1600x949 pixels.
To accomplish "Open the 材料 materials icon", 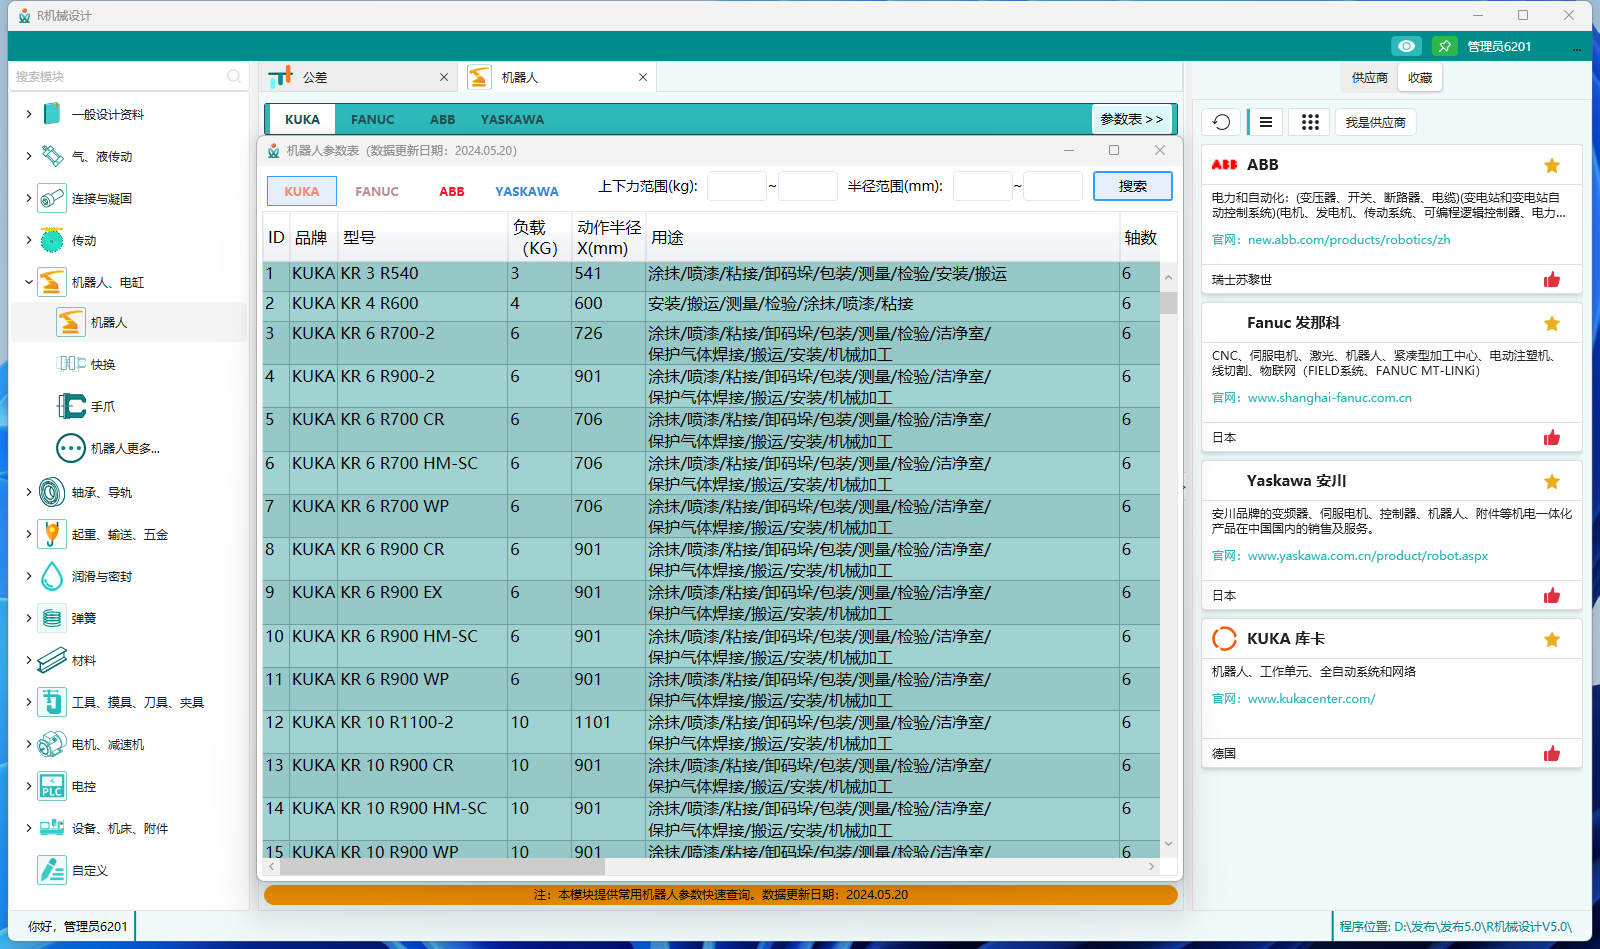I will click(x=52, y=660).
